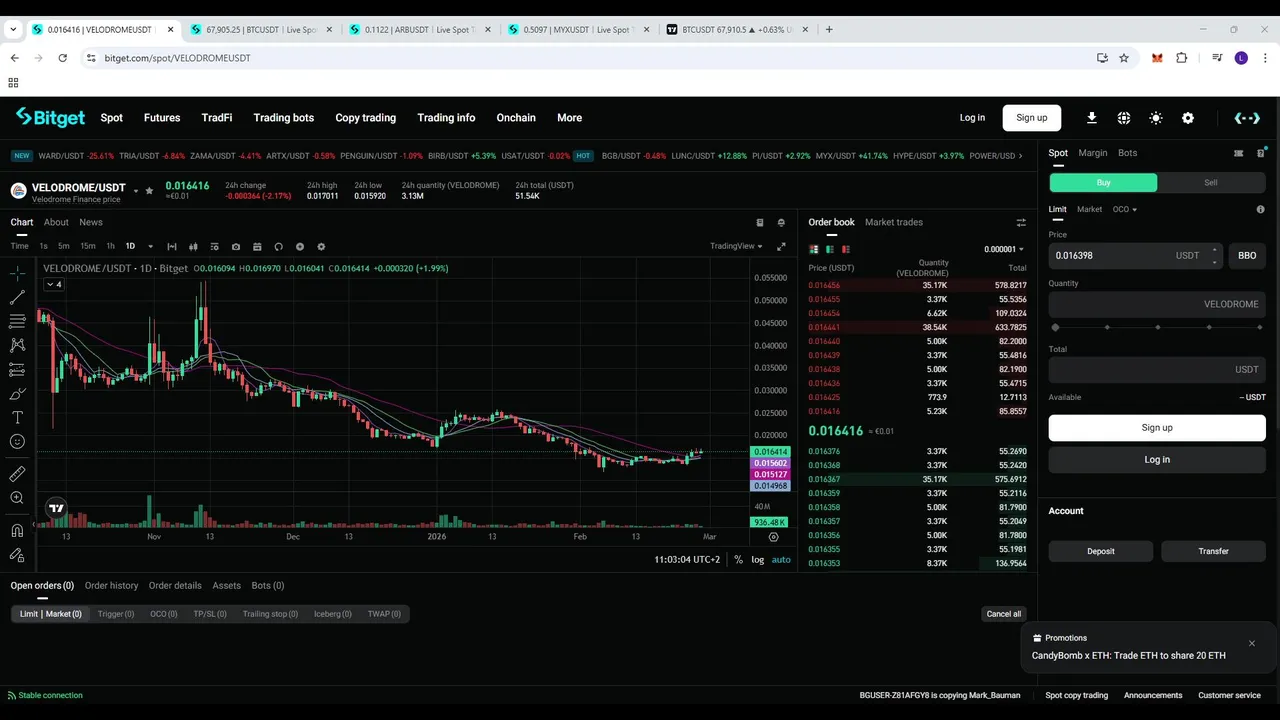Open site settings gear in header
Screen dimensions: 1280x720
(x=1188, y=118)
